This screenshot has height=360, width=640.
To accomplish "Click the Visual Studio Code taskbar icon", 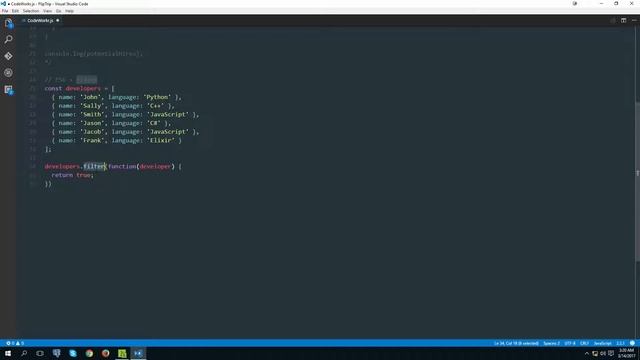I will 138,353.
